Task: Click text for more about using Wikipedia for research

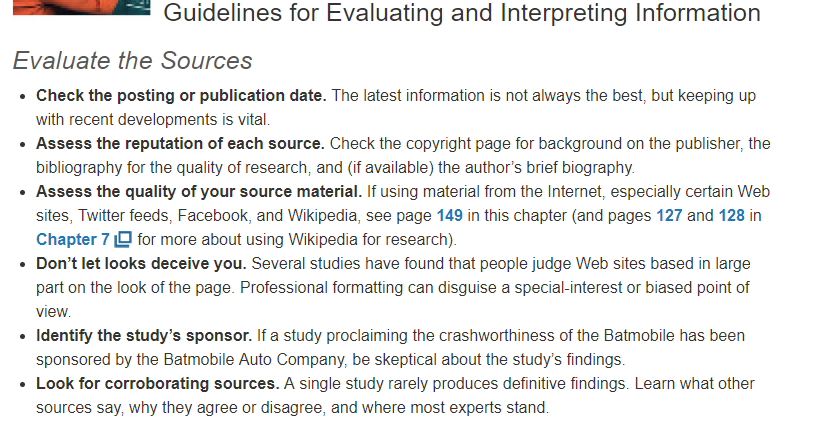Action: [x=297, y=239]
